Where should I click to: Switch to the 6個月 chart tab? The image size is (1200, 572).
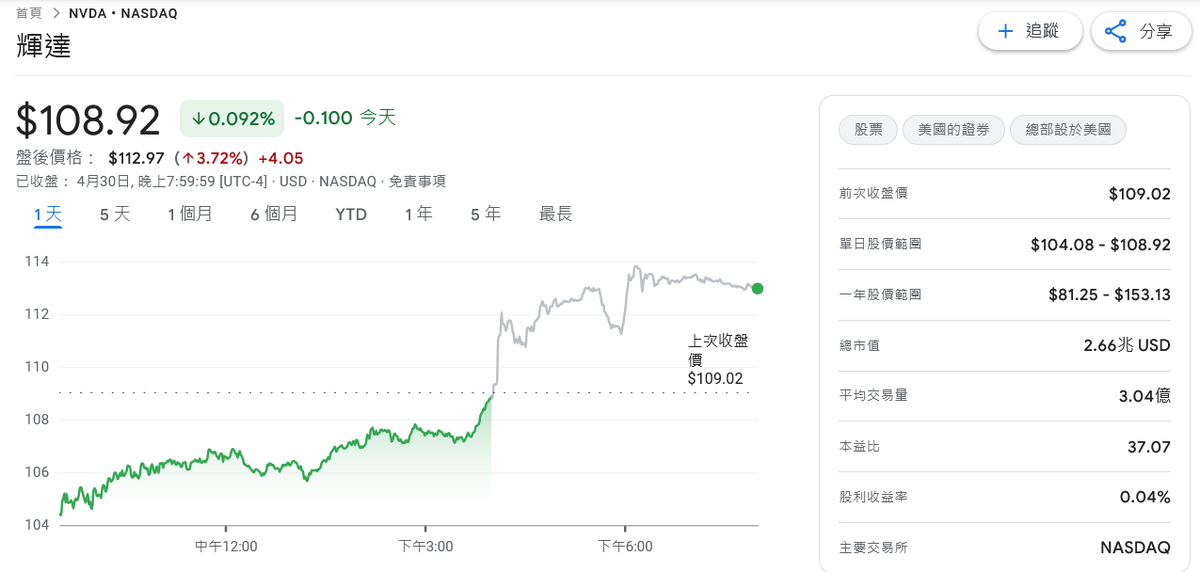(274, 214)
